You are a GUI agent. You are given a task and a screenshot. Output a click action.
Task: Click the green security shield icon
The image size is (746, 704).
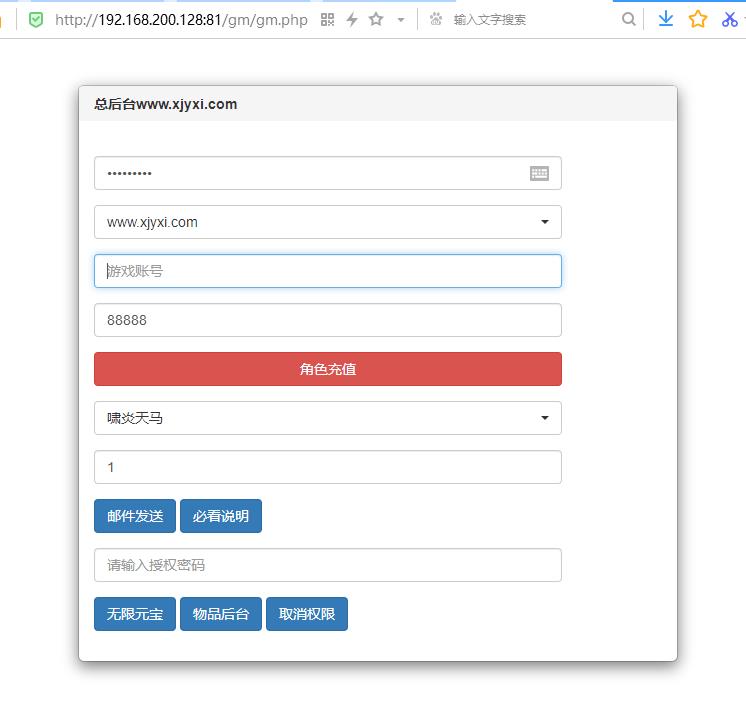[x=37, y=19]
